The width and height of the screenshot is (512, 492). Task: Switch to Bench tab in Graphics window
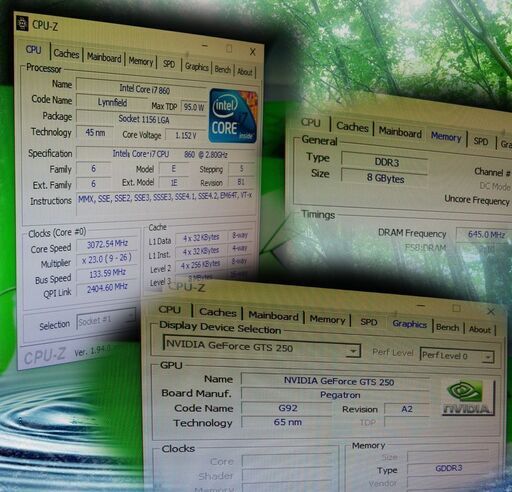coord(447,327)
